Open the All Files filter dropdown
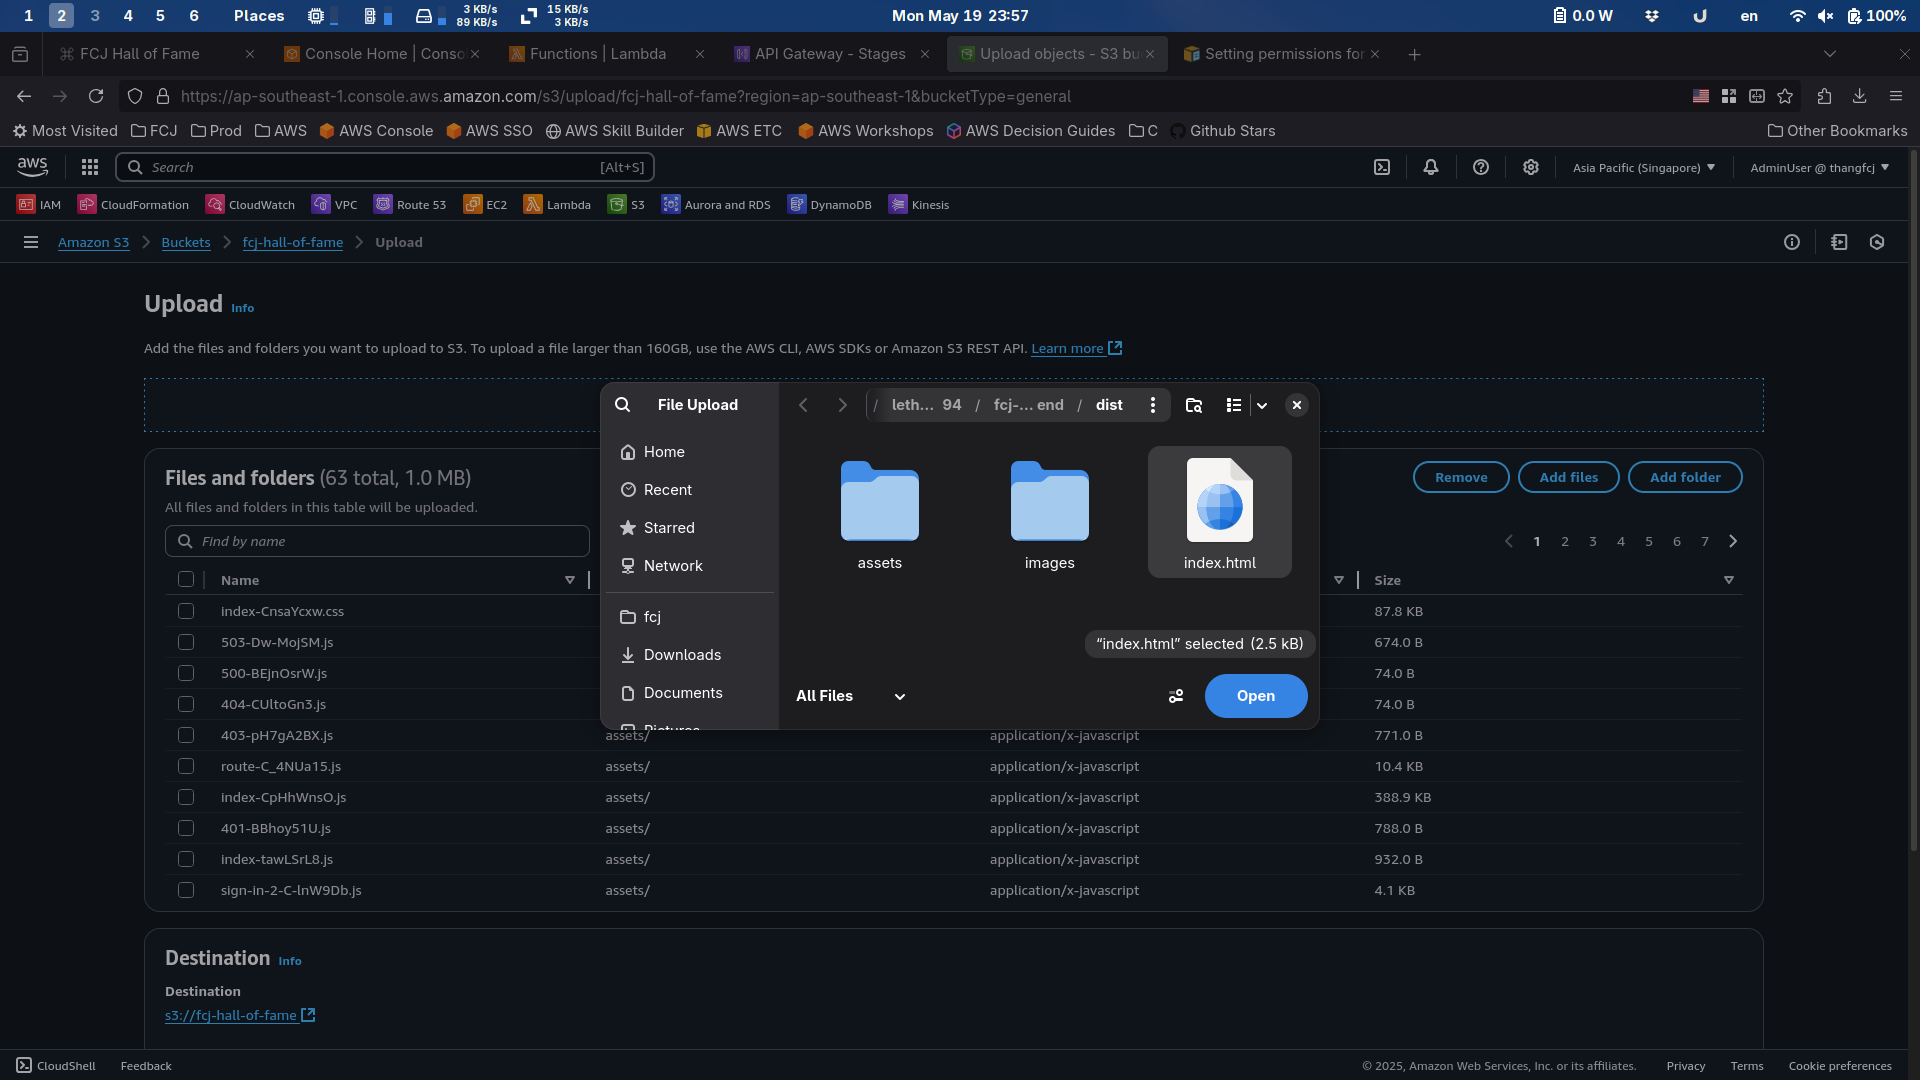Image resolution: width=1920 pixels, height=1080 pixels. click(851, 696)
